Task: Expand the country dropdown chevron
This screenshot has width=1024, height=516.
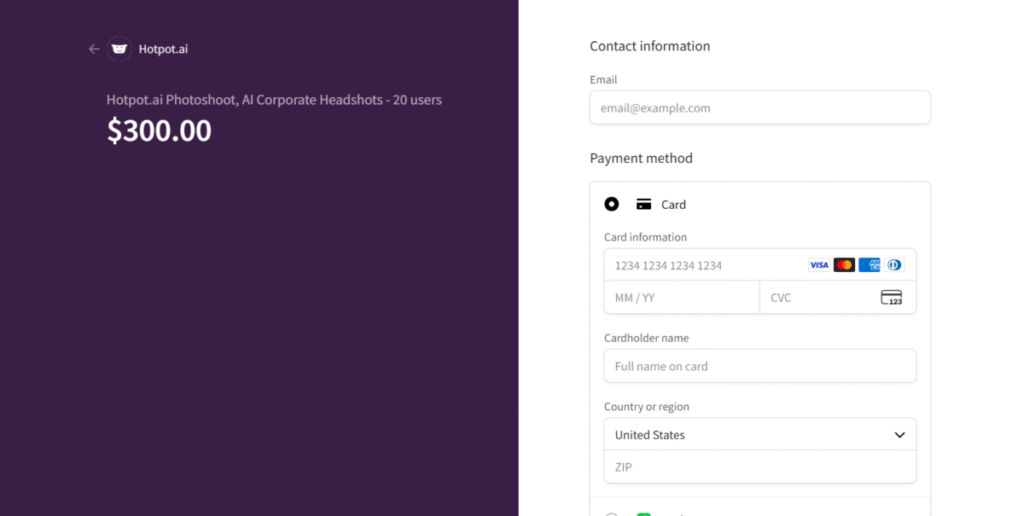Action: coord(899,435)
